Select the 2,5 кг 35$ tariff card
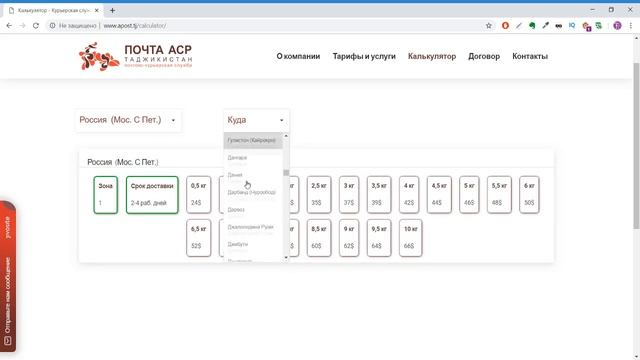Screen dimensions: 640x360 click(319, 195)
